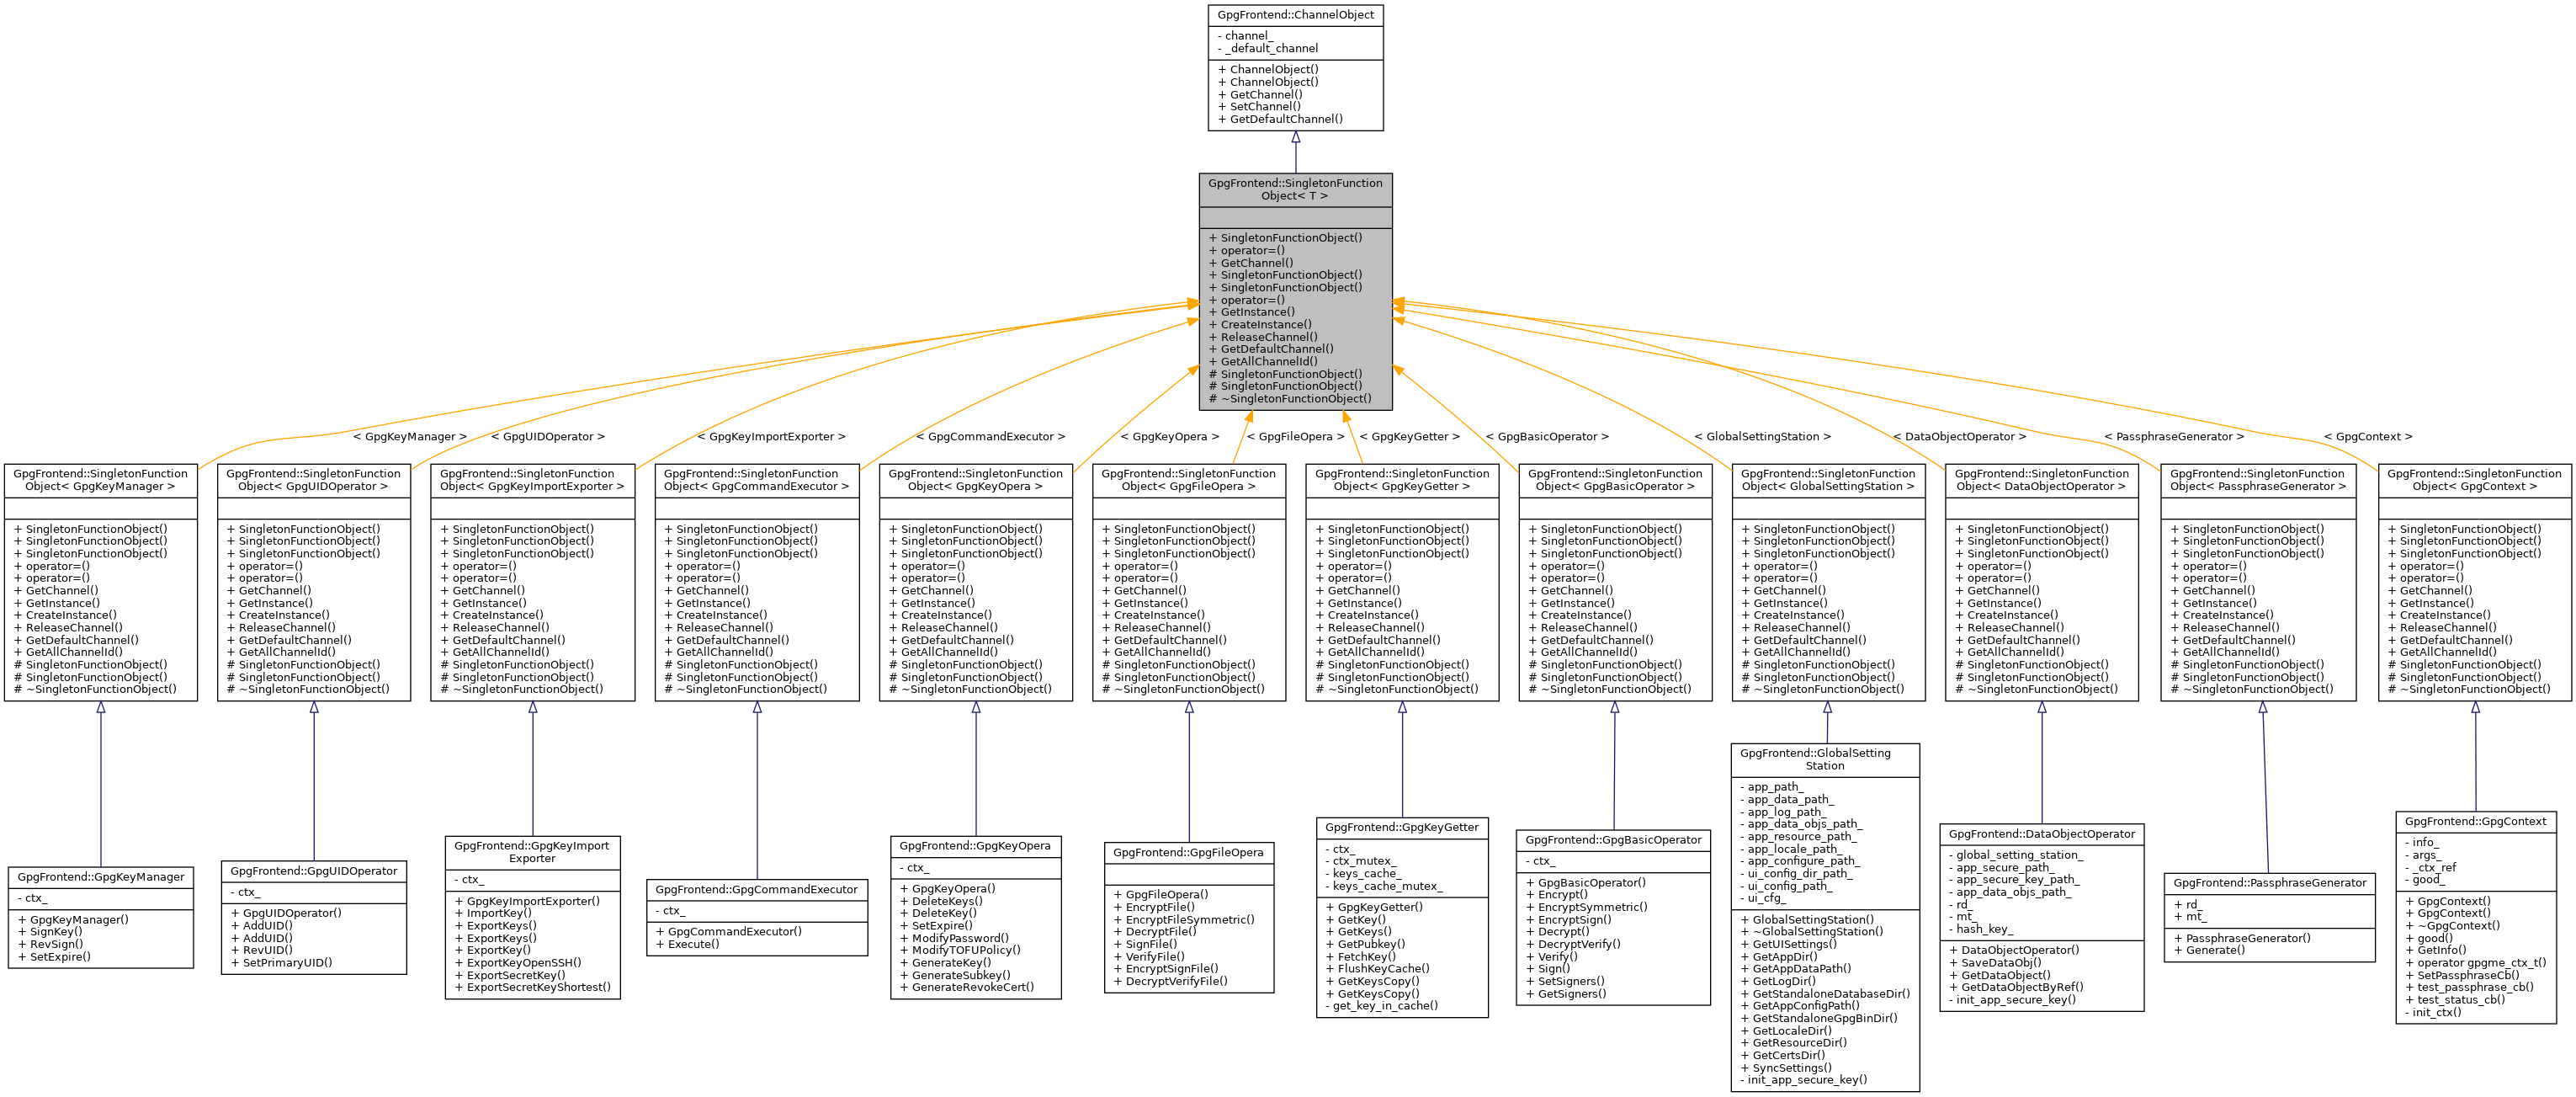This screenshot has height=1097, width=2576.
Task: Open SingletonFunctionObject< GpgBasicOperator > node
Action: [1615, 582]
